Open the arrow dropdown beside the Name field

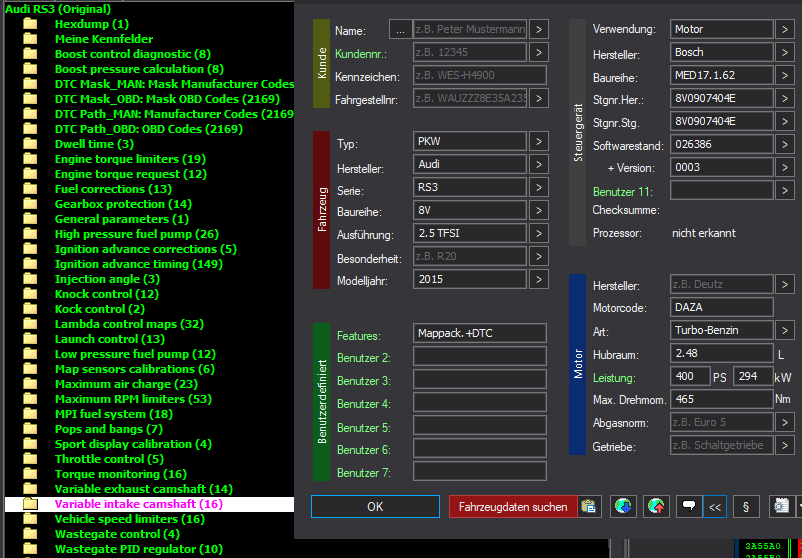pos(539,30)
